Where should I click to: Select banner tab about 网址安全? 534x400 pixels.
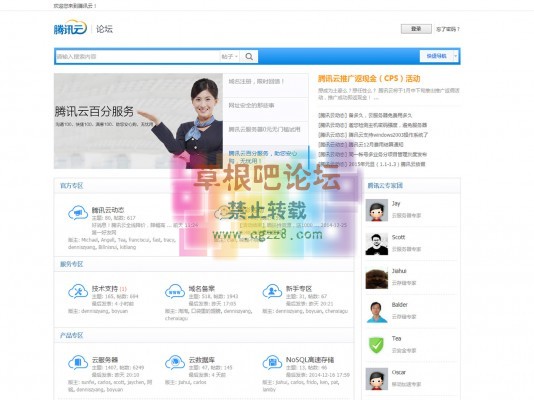pyautogui.click(x=265, y=109)
